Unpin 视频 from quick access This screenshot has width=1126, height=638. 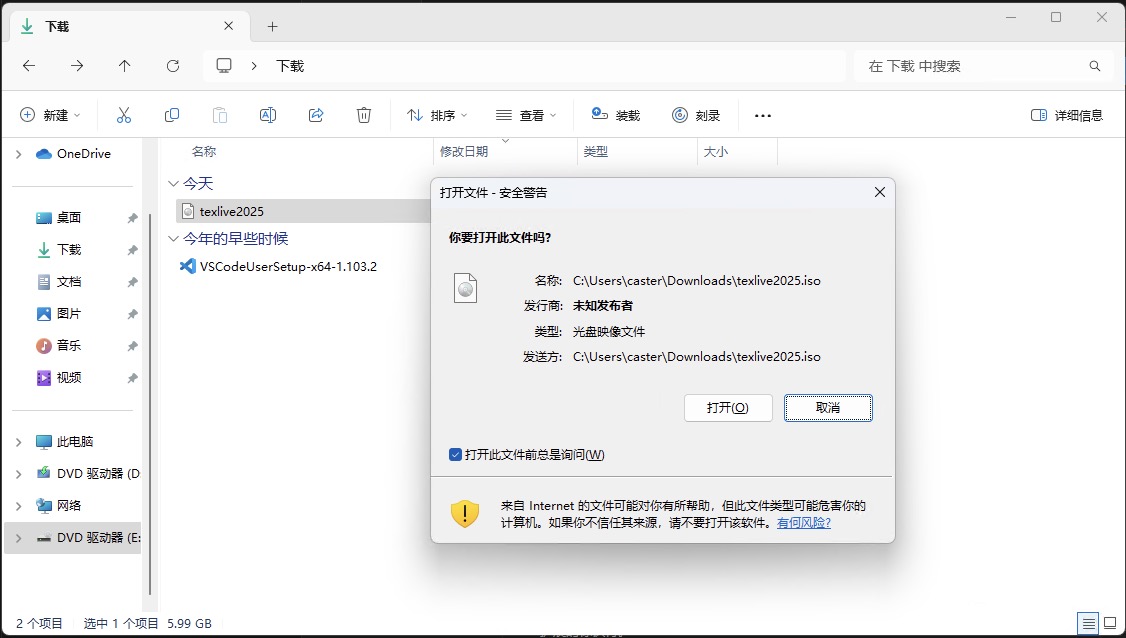pyautogui.click(x=132, y=378)
